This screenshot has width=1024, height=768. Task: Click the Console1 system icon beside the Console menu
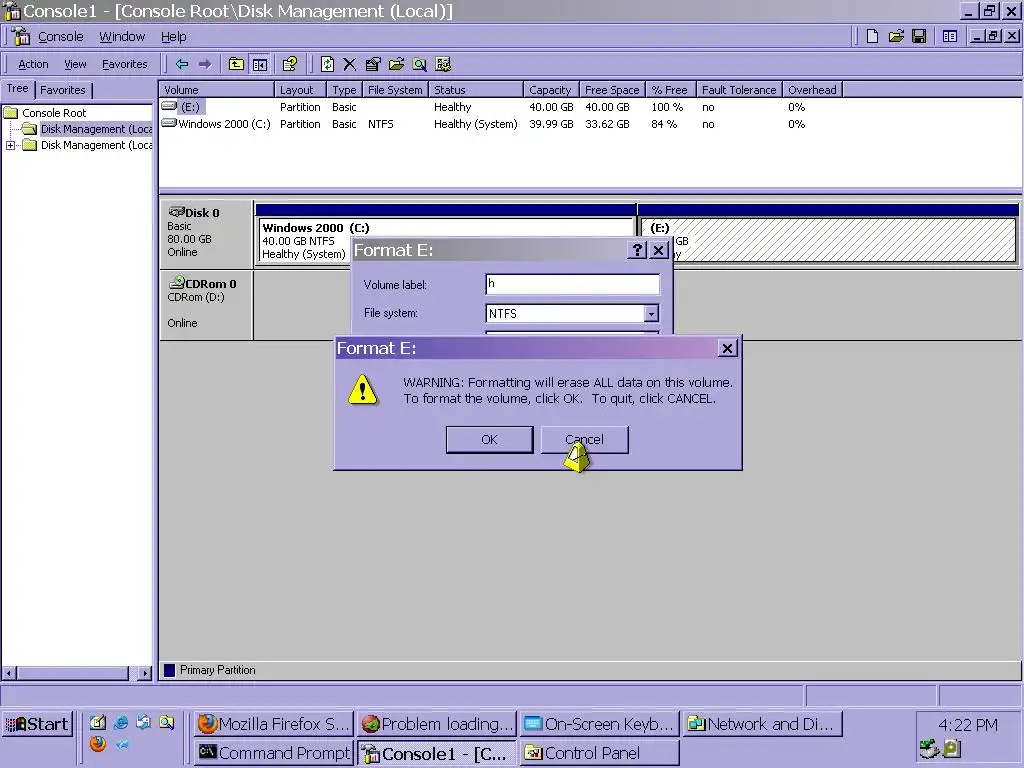pyautogui.click(x=21, y=36)
